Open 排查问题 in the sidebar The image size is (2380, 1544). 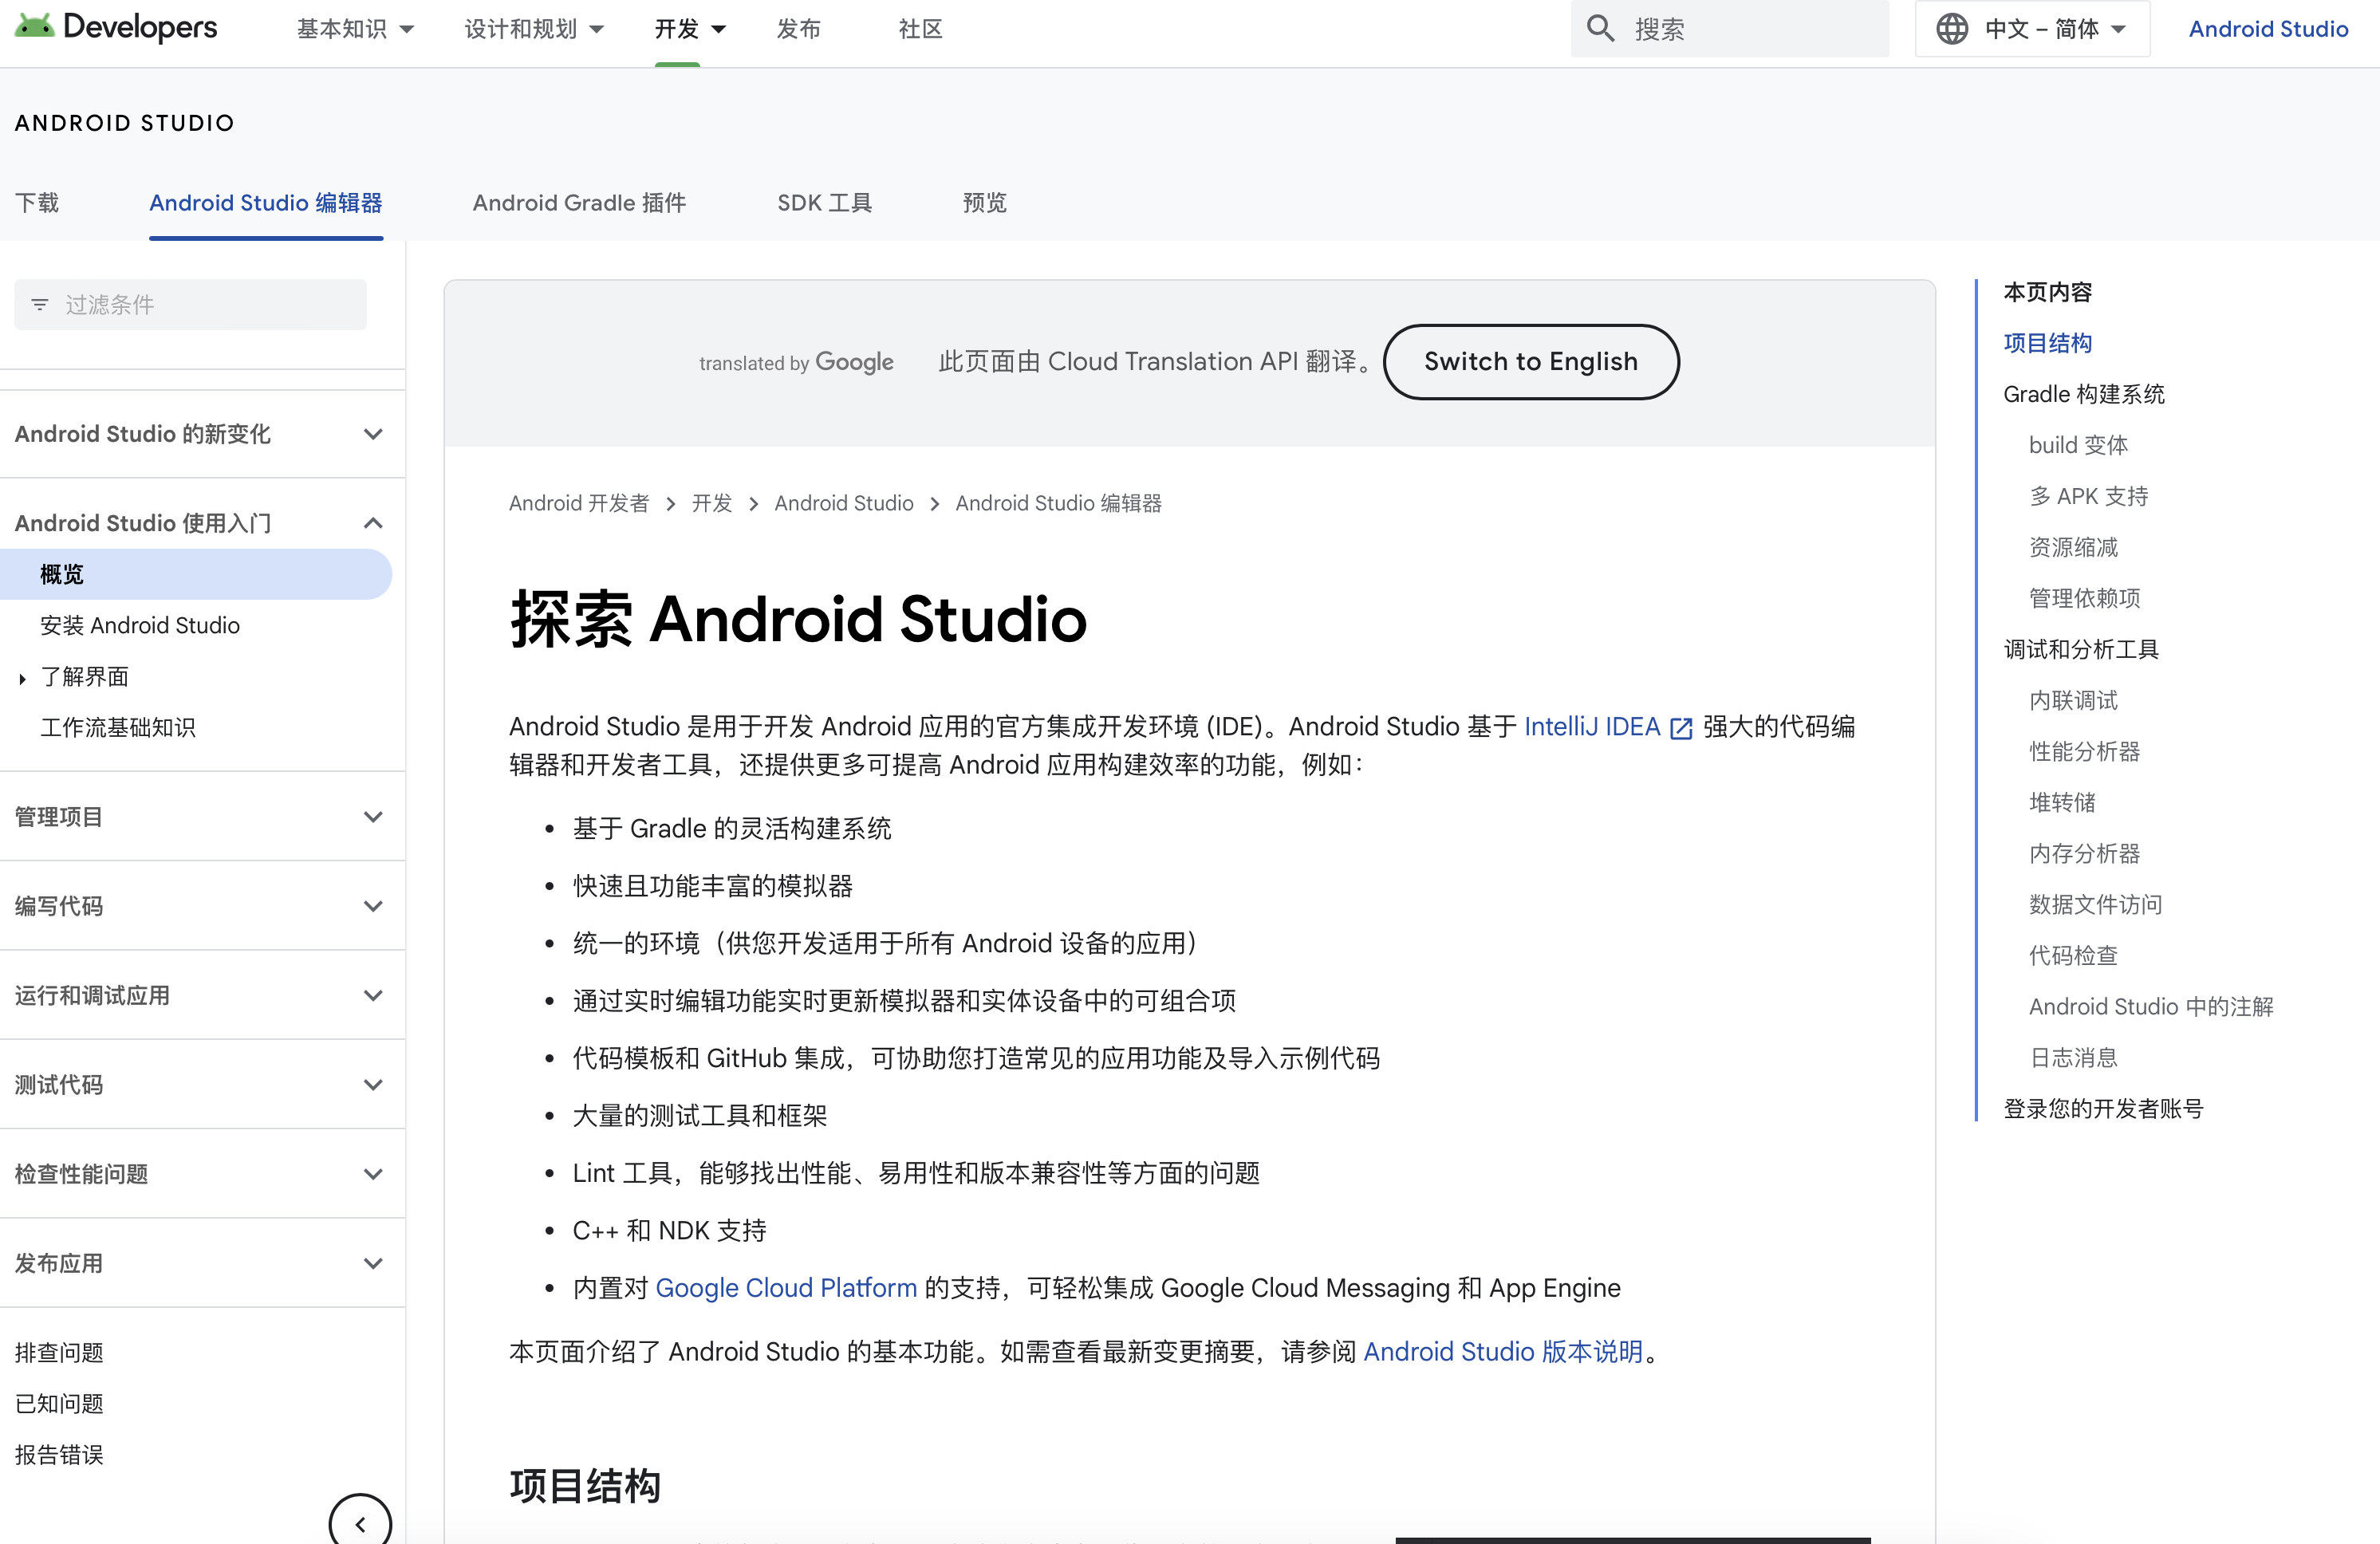tap(59, 1353)
